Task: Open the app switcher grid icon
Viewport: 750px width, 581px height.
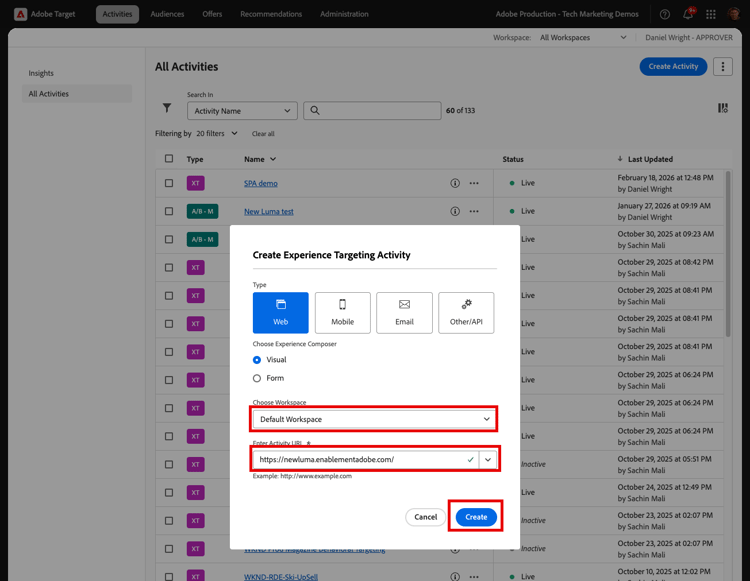Action: (711, 14)
